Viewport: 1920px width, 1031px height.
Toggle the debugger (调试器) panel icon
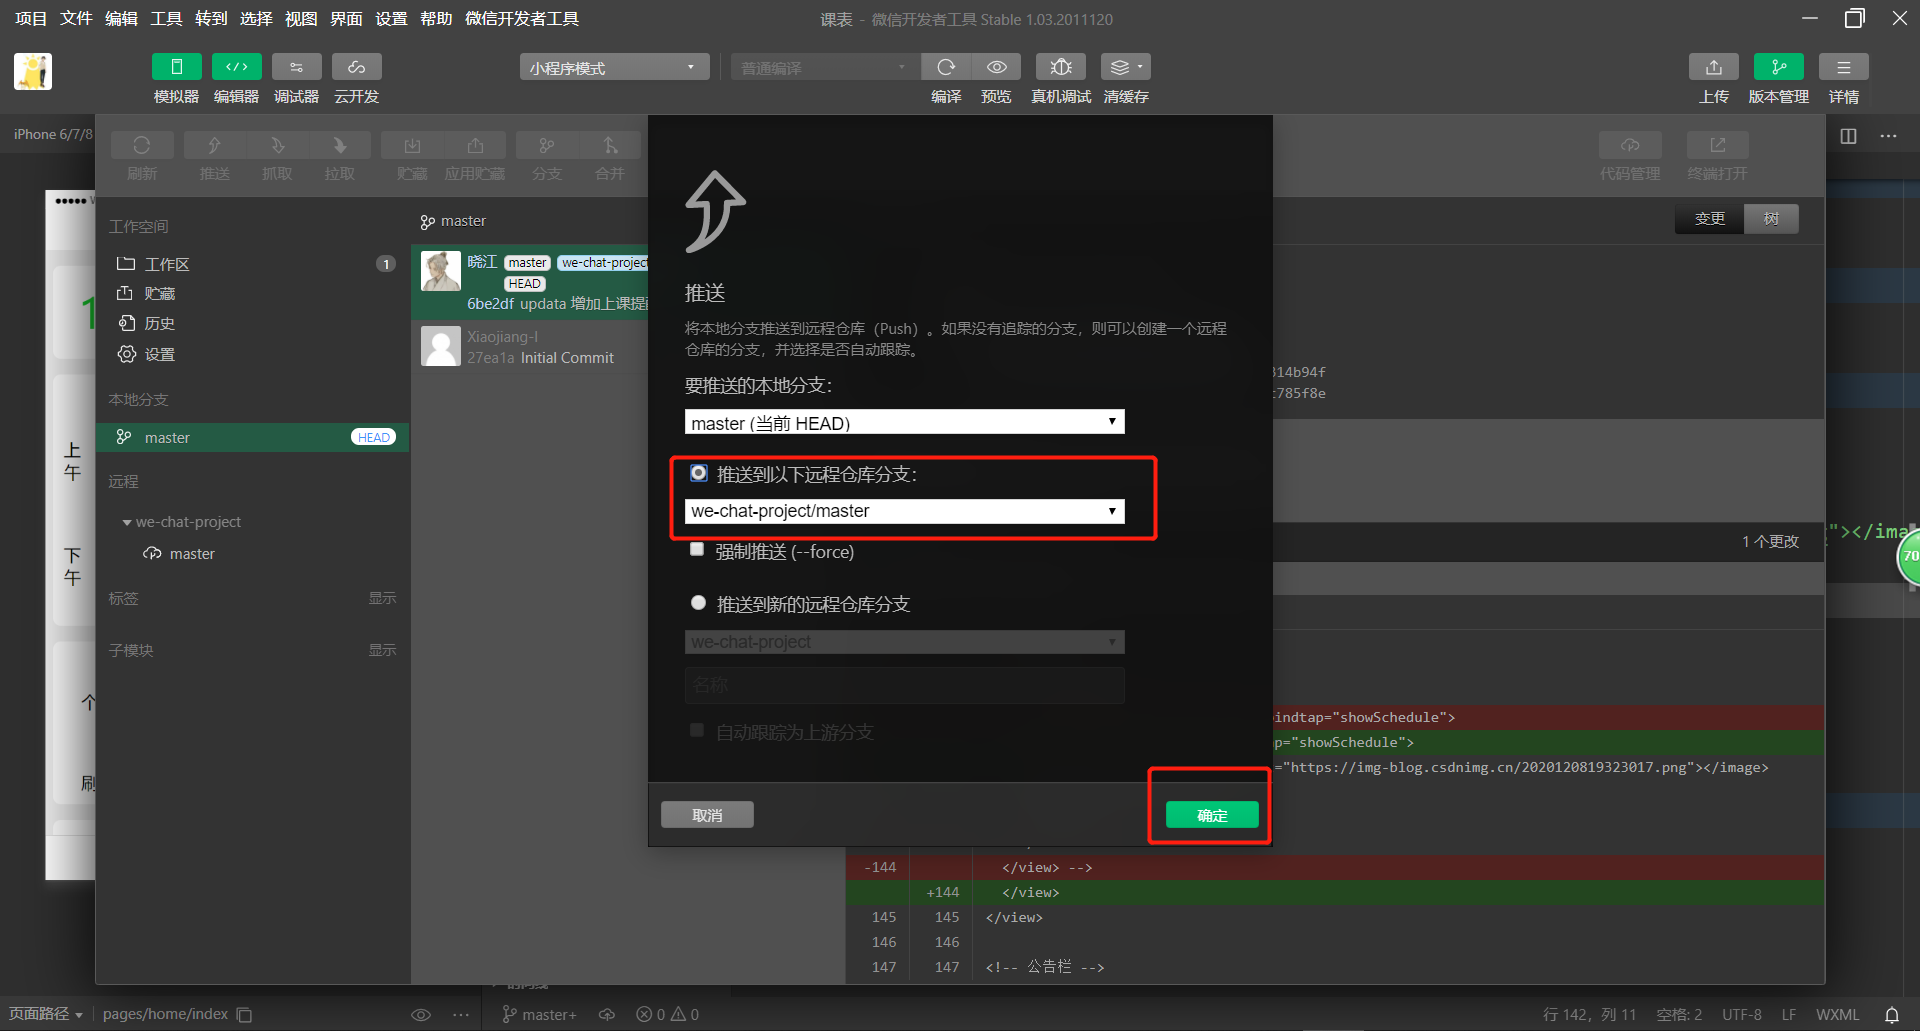tap(296, 67)
